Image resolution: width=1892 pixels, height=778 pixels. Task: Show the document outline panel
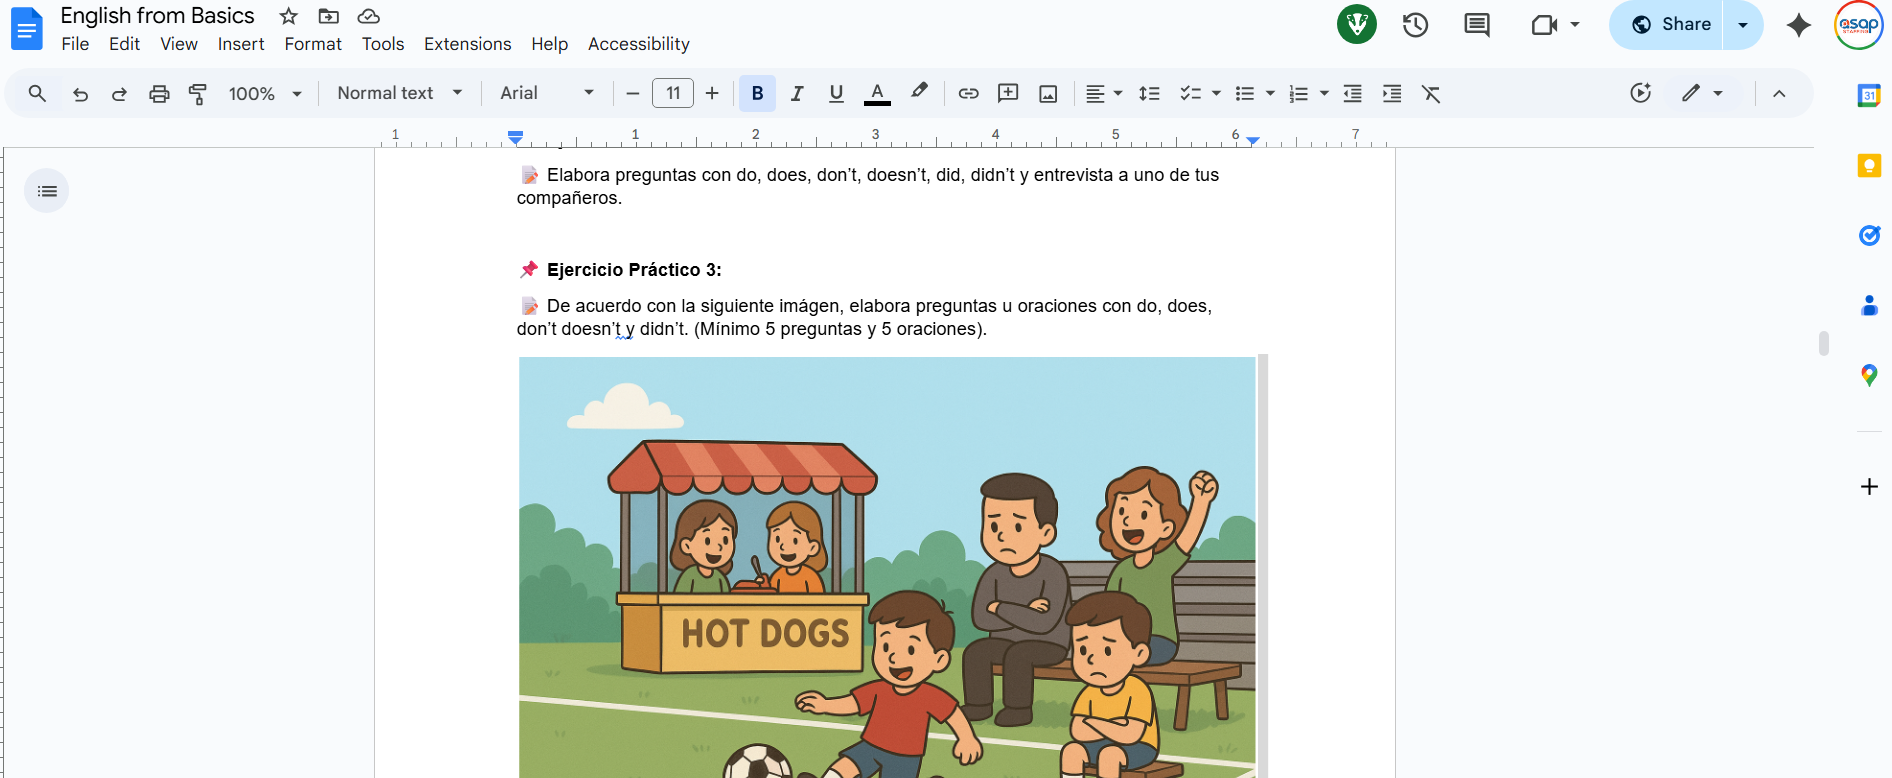[47, 191]
